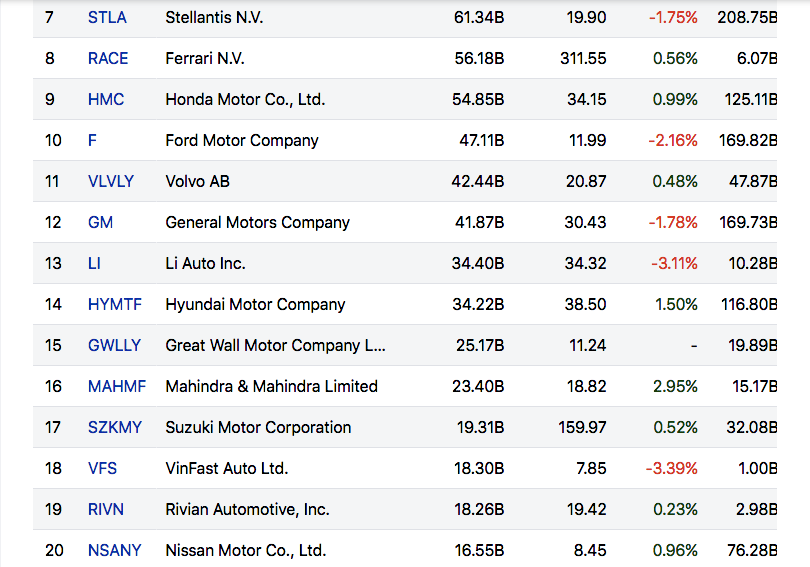Click VinFast's -3.39% change value
Viewport: 810px width, 567px height.
click(x=673, y=469)
